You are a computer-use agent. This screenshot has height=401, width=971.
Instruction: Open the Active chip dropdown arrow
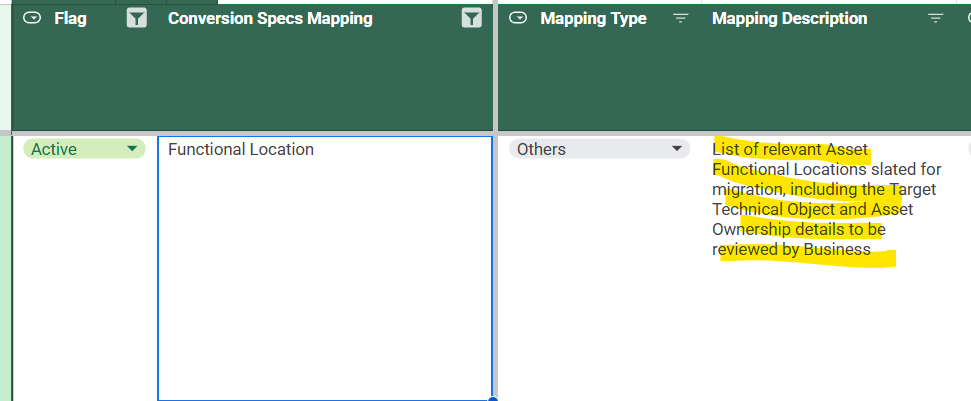[x=132, y=149]
